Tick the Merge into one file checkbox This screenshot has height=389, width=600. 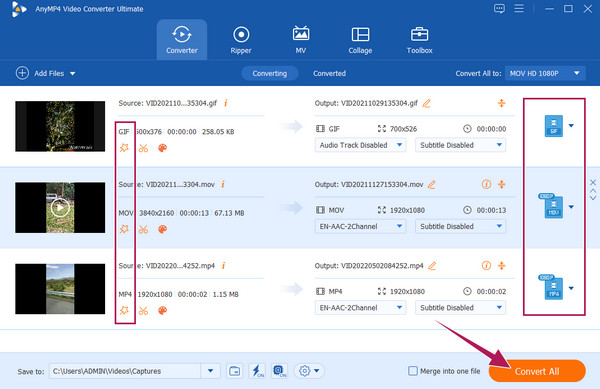click(413, 371)
